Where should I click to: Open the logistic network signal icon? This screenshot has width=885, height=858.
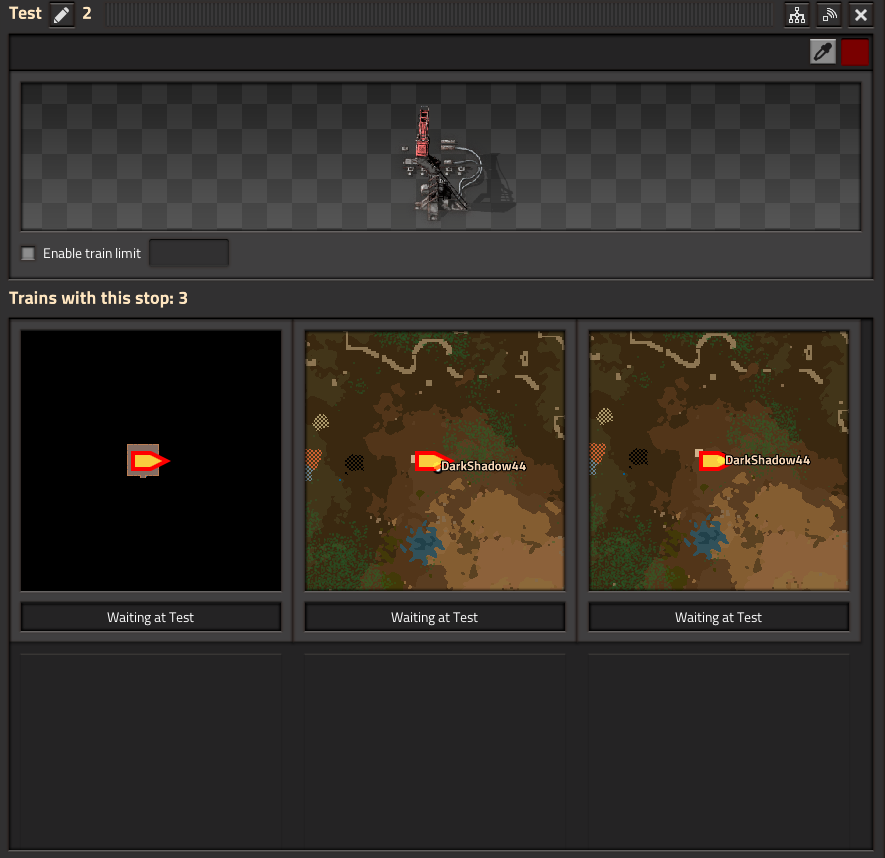(829, 15)
